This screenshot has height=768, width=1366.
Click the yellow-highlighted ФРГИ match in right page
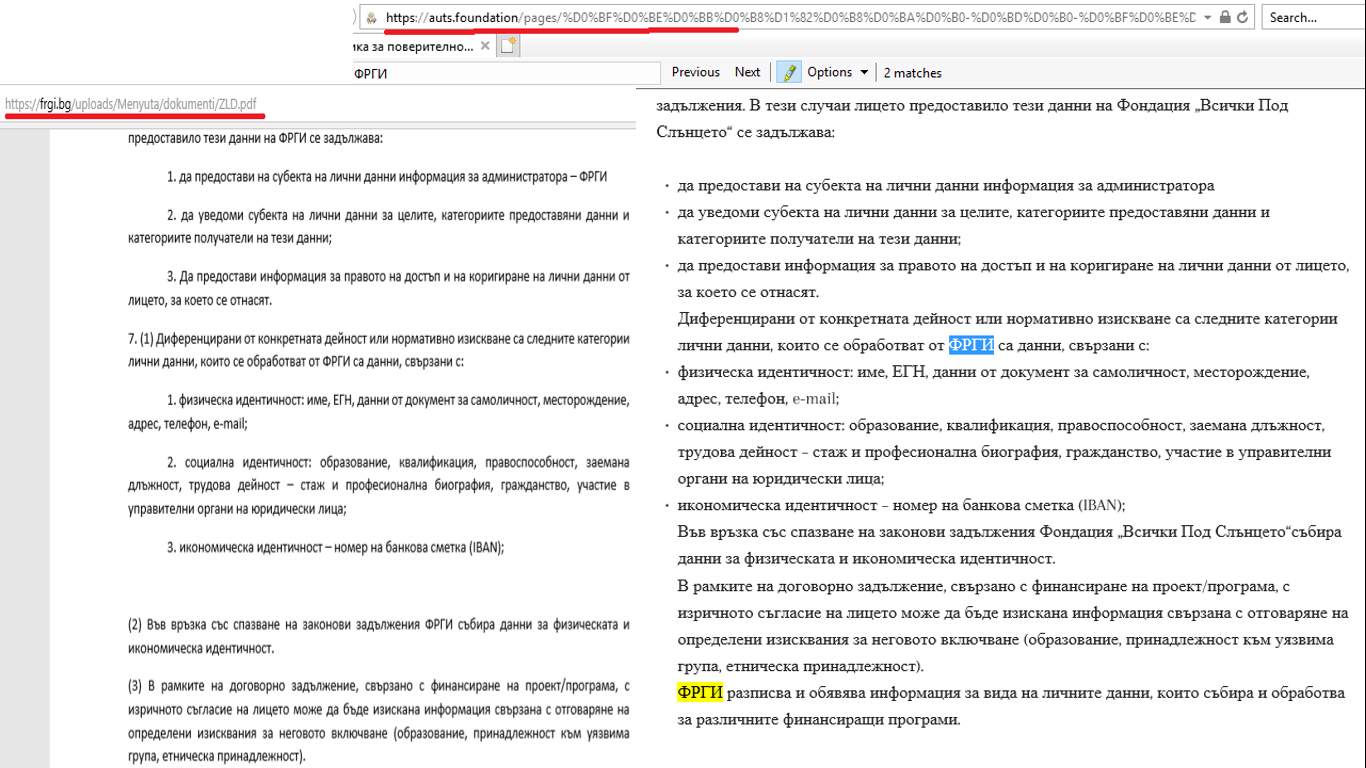[700, 692]
